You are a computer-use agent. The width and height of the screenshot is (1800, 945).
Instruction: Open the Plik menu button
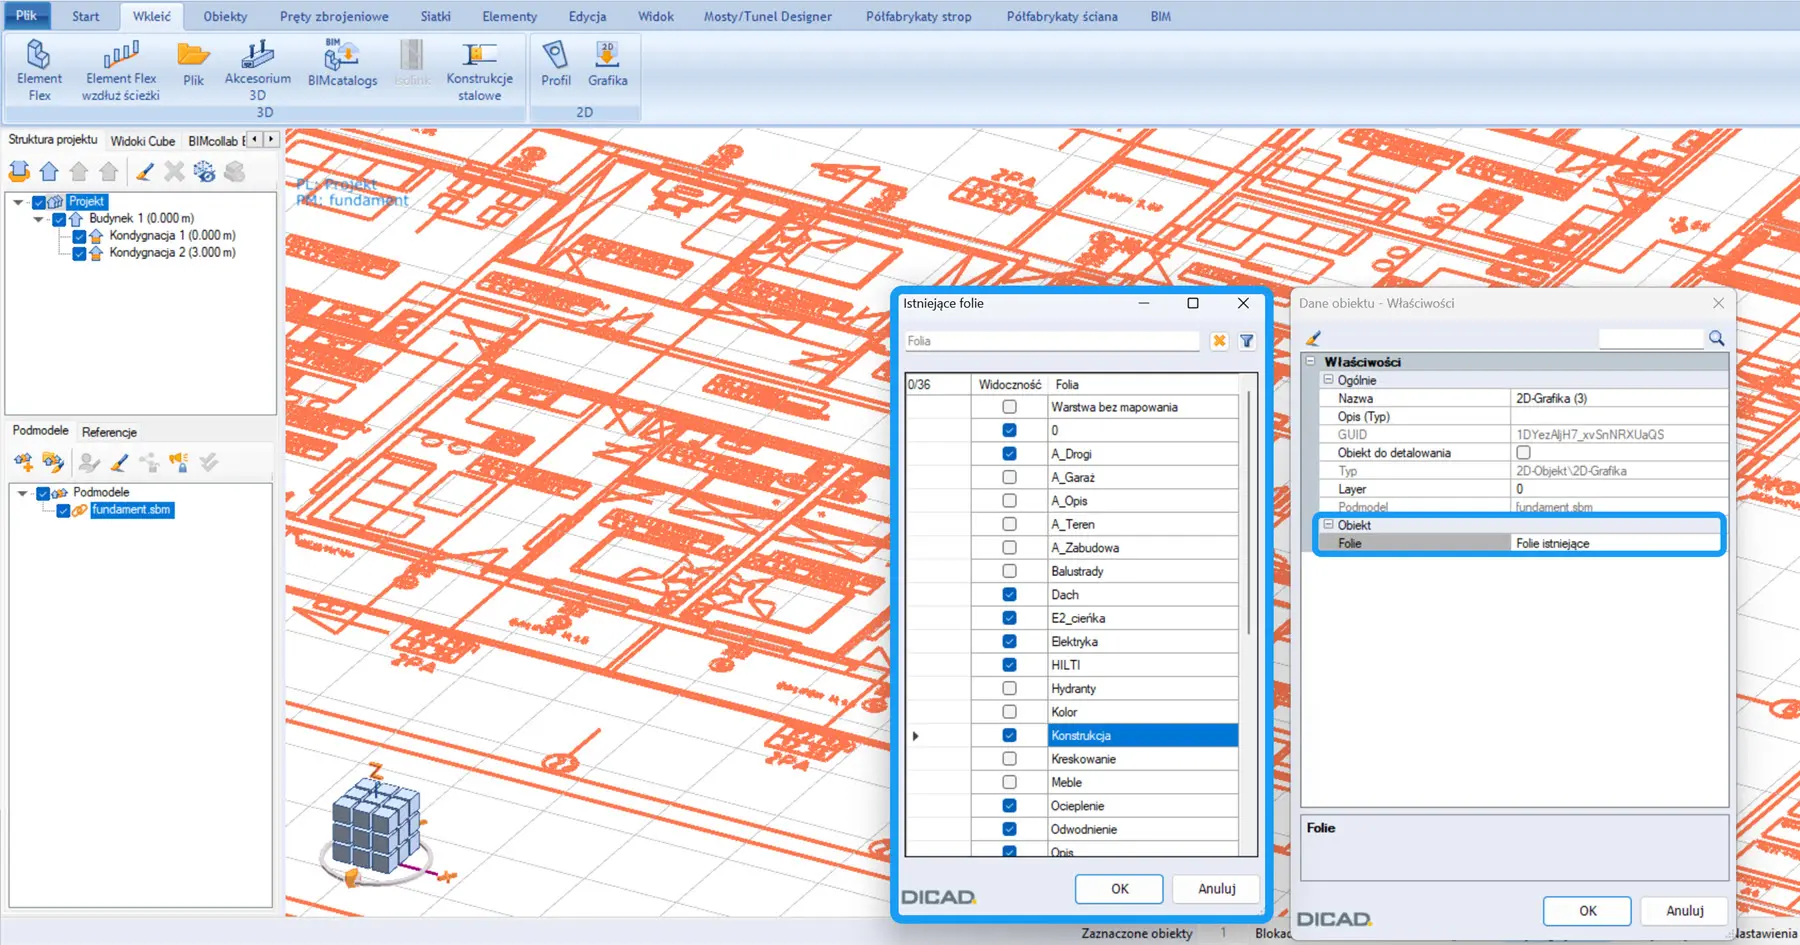pyautogui.click(x=27, y=15)
